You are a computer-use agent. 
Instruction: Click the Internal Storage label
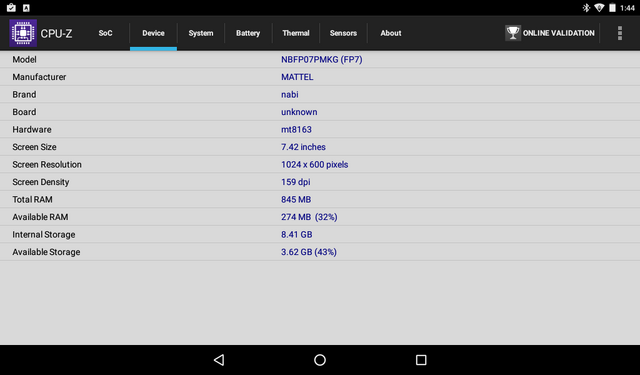[x=44, y=235]
